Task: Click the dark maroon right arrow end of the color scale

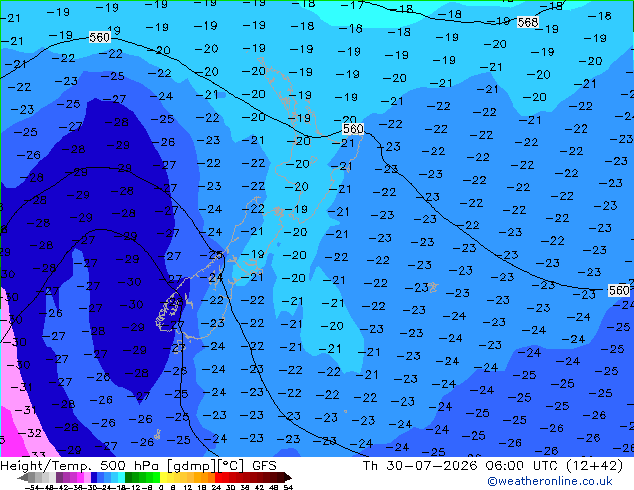Action: tap(288, 477)
